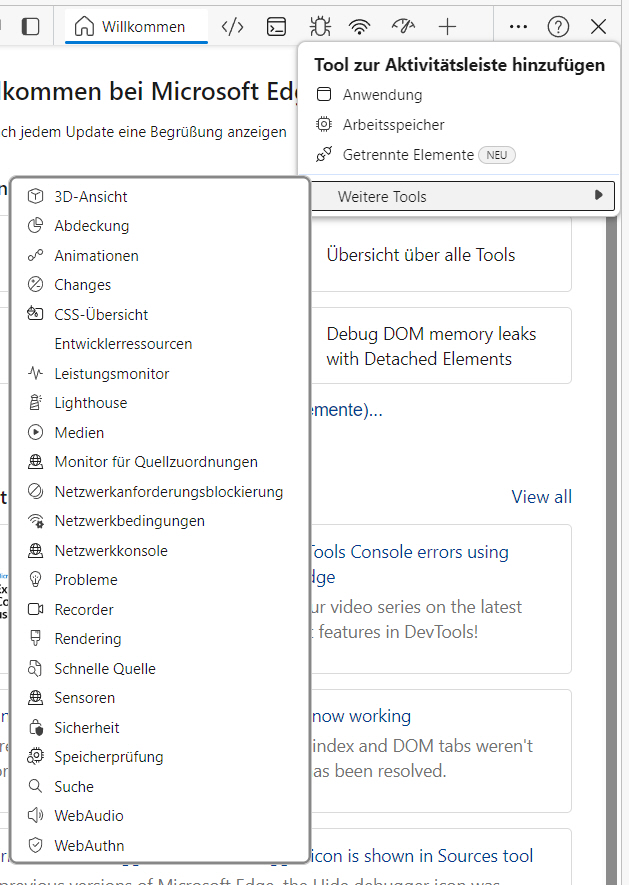Open Übersicht über alle Tools card

coord(420,255)
